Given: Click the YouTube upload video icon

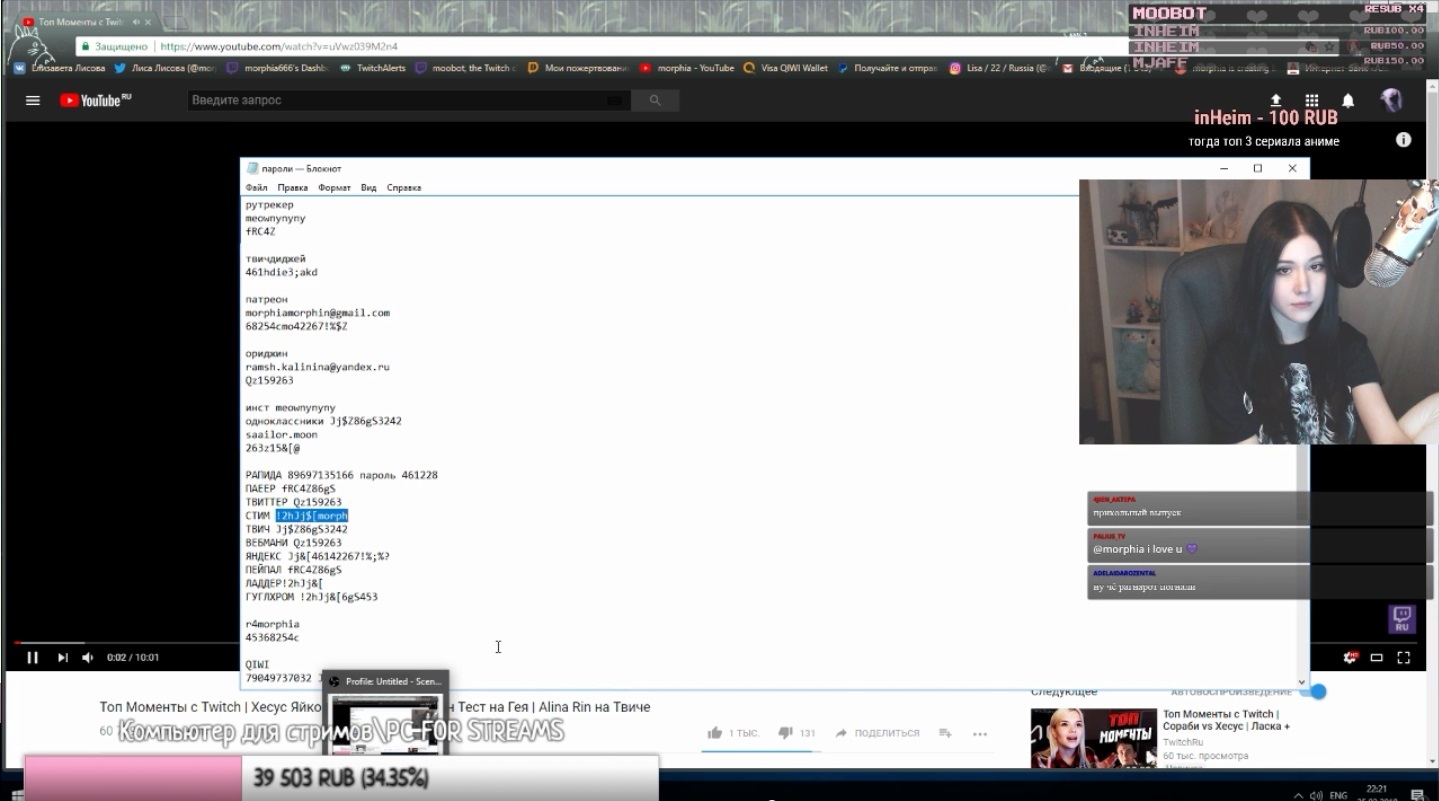Looking at the screenshot, I should pyautogui.click(x=1276, y=100).
